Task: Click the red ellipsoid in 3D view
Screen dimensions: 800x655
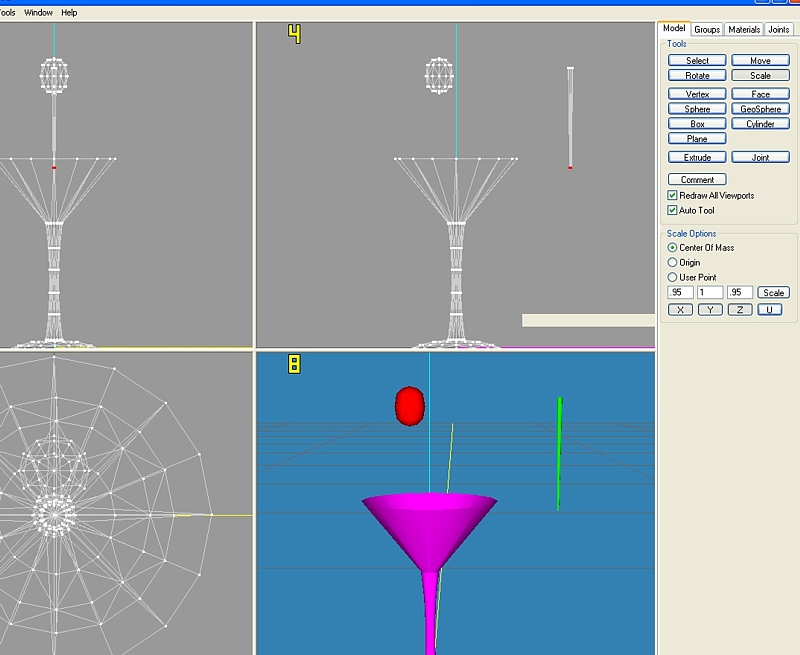Action: (410, 405)
